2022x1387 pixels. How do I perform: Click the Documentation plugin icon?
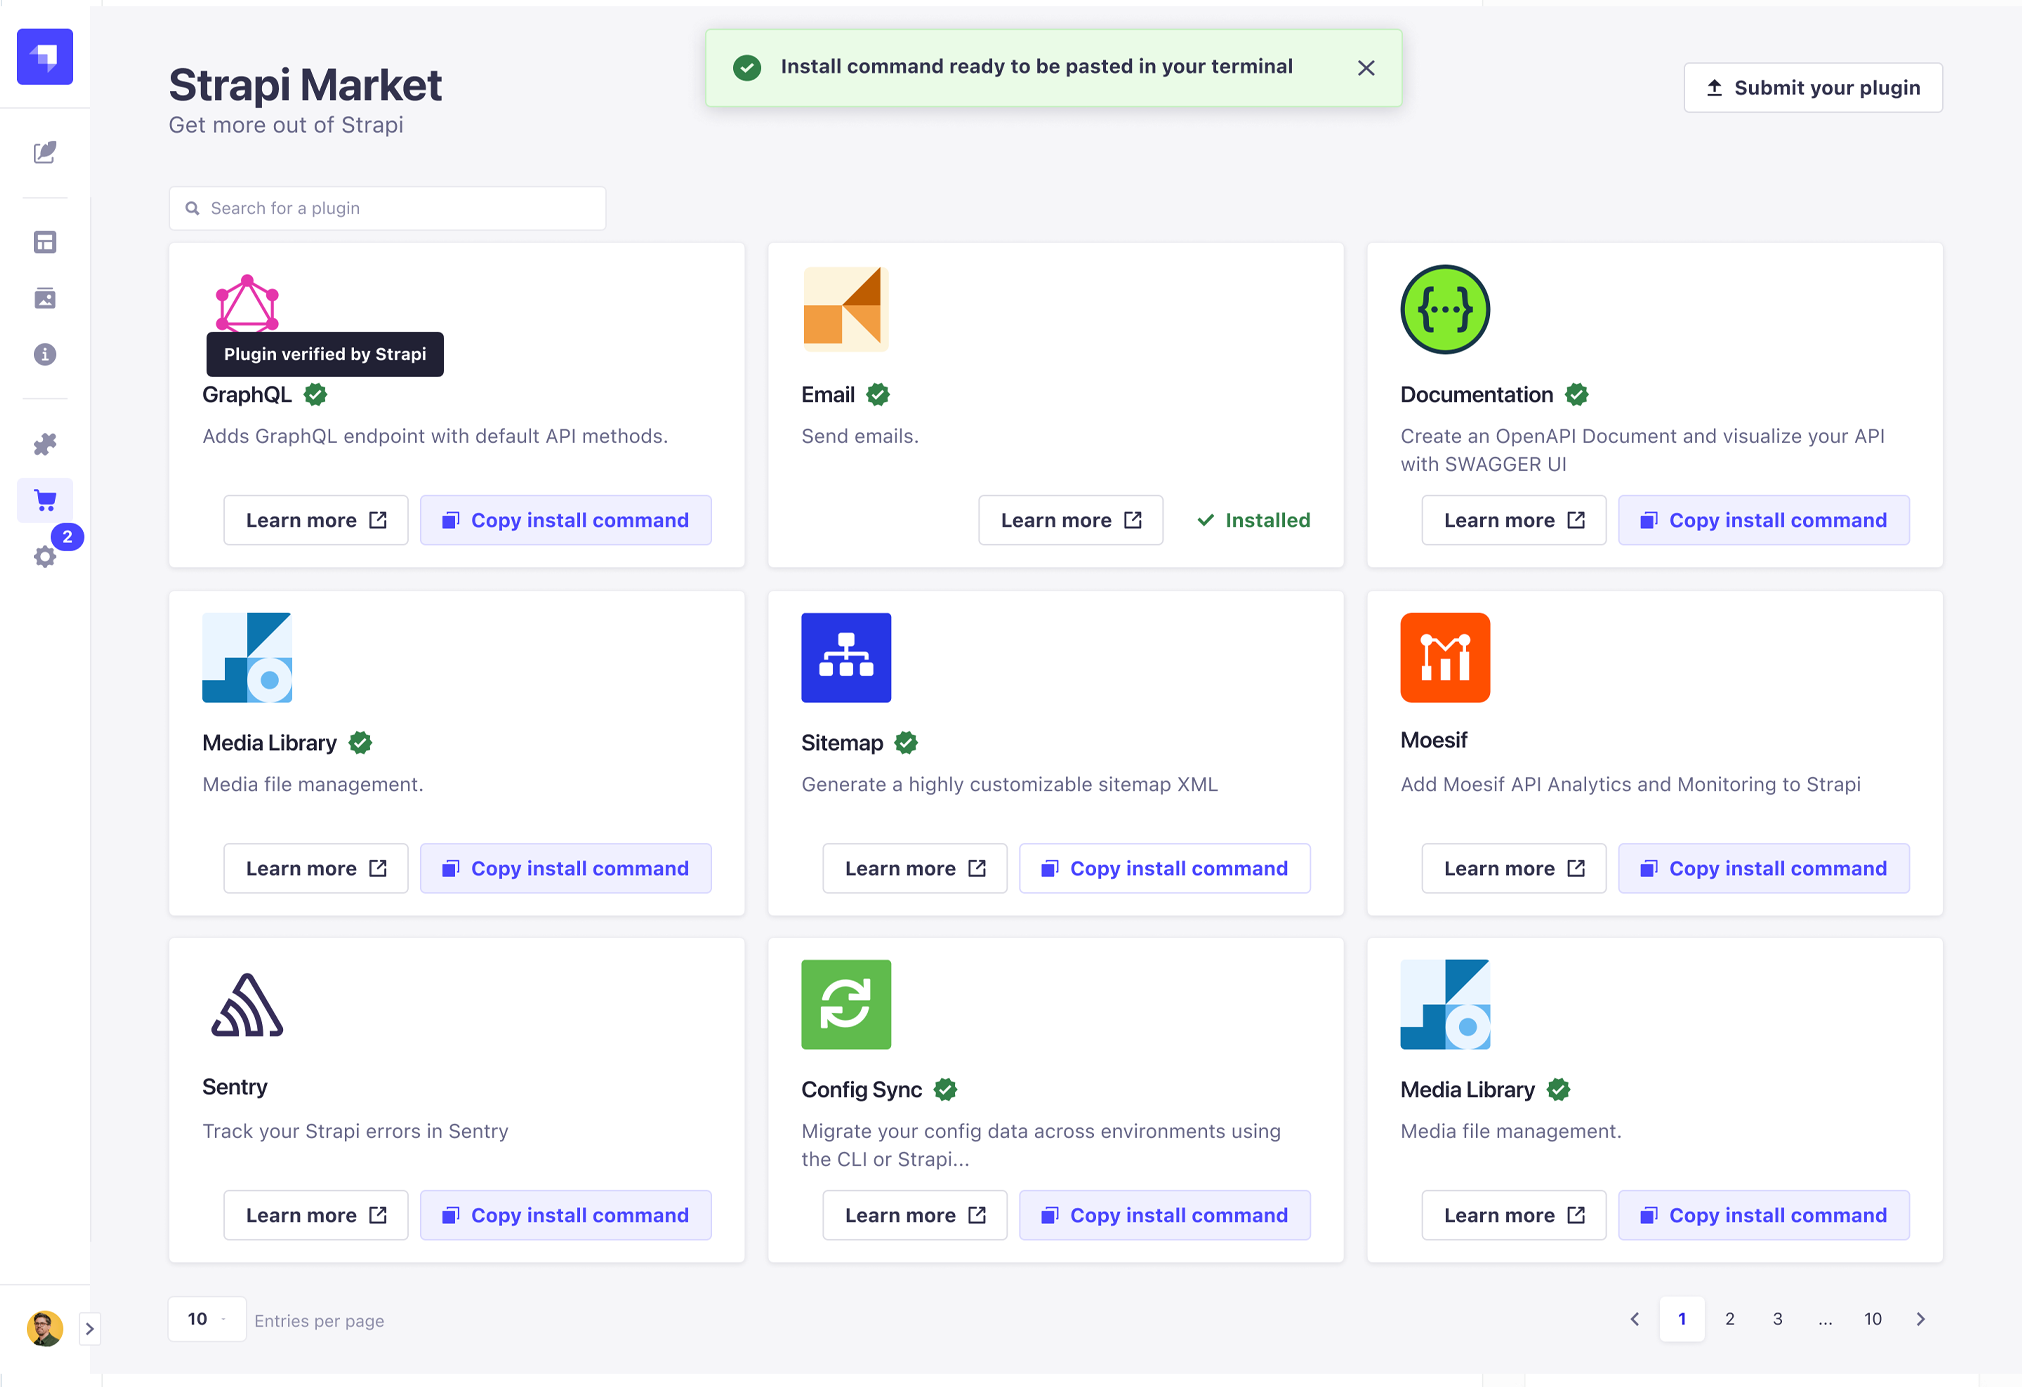(x=1444, y=309)
